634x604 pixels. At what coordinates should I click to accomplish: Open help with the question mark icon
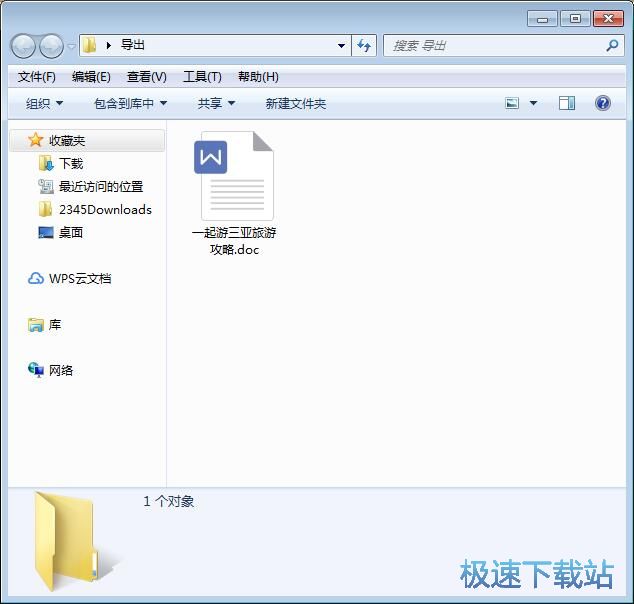click(602, 103)
